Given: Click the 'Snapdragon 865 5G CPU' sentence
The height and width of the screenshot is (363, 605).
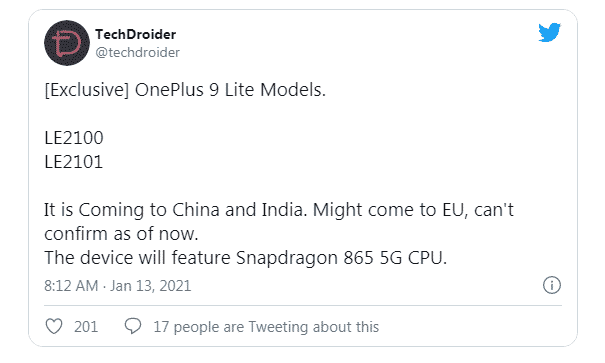Looking at the screenshot, I should pyautogui.click(x=341, y=258).
